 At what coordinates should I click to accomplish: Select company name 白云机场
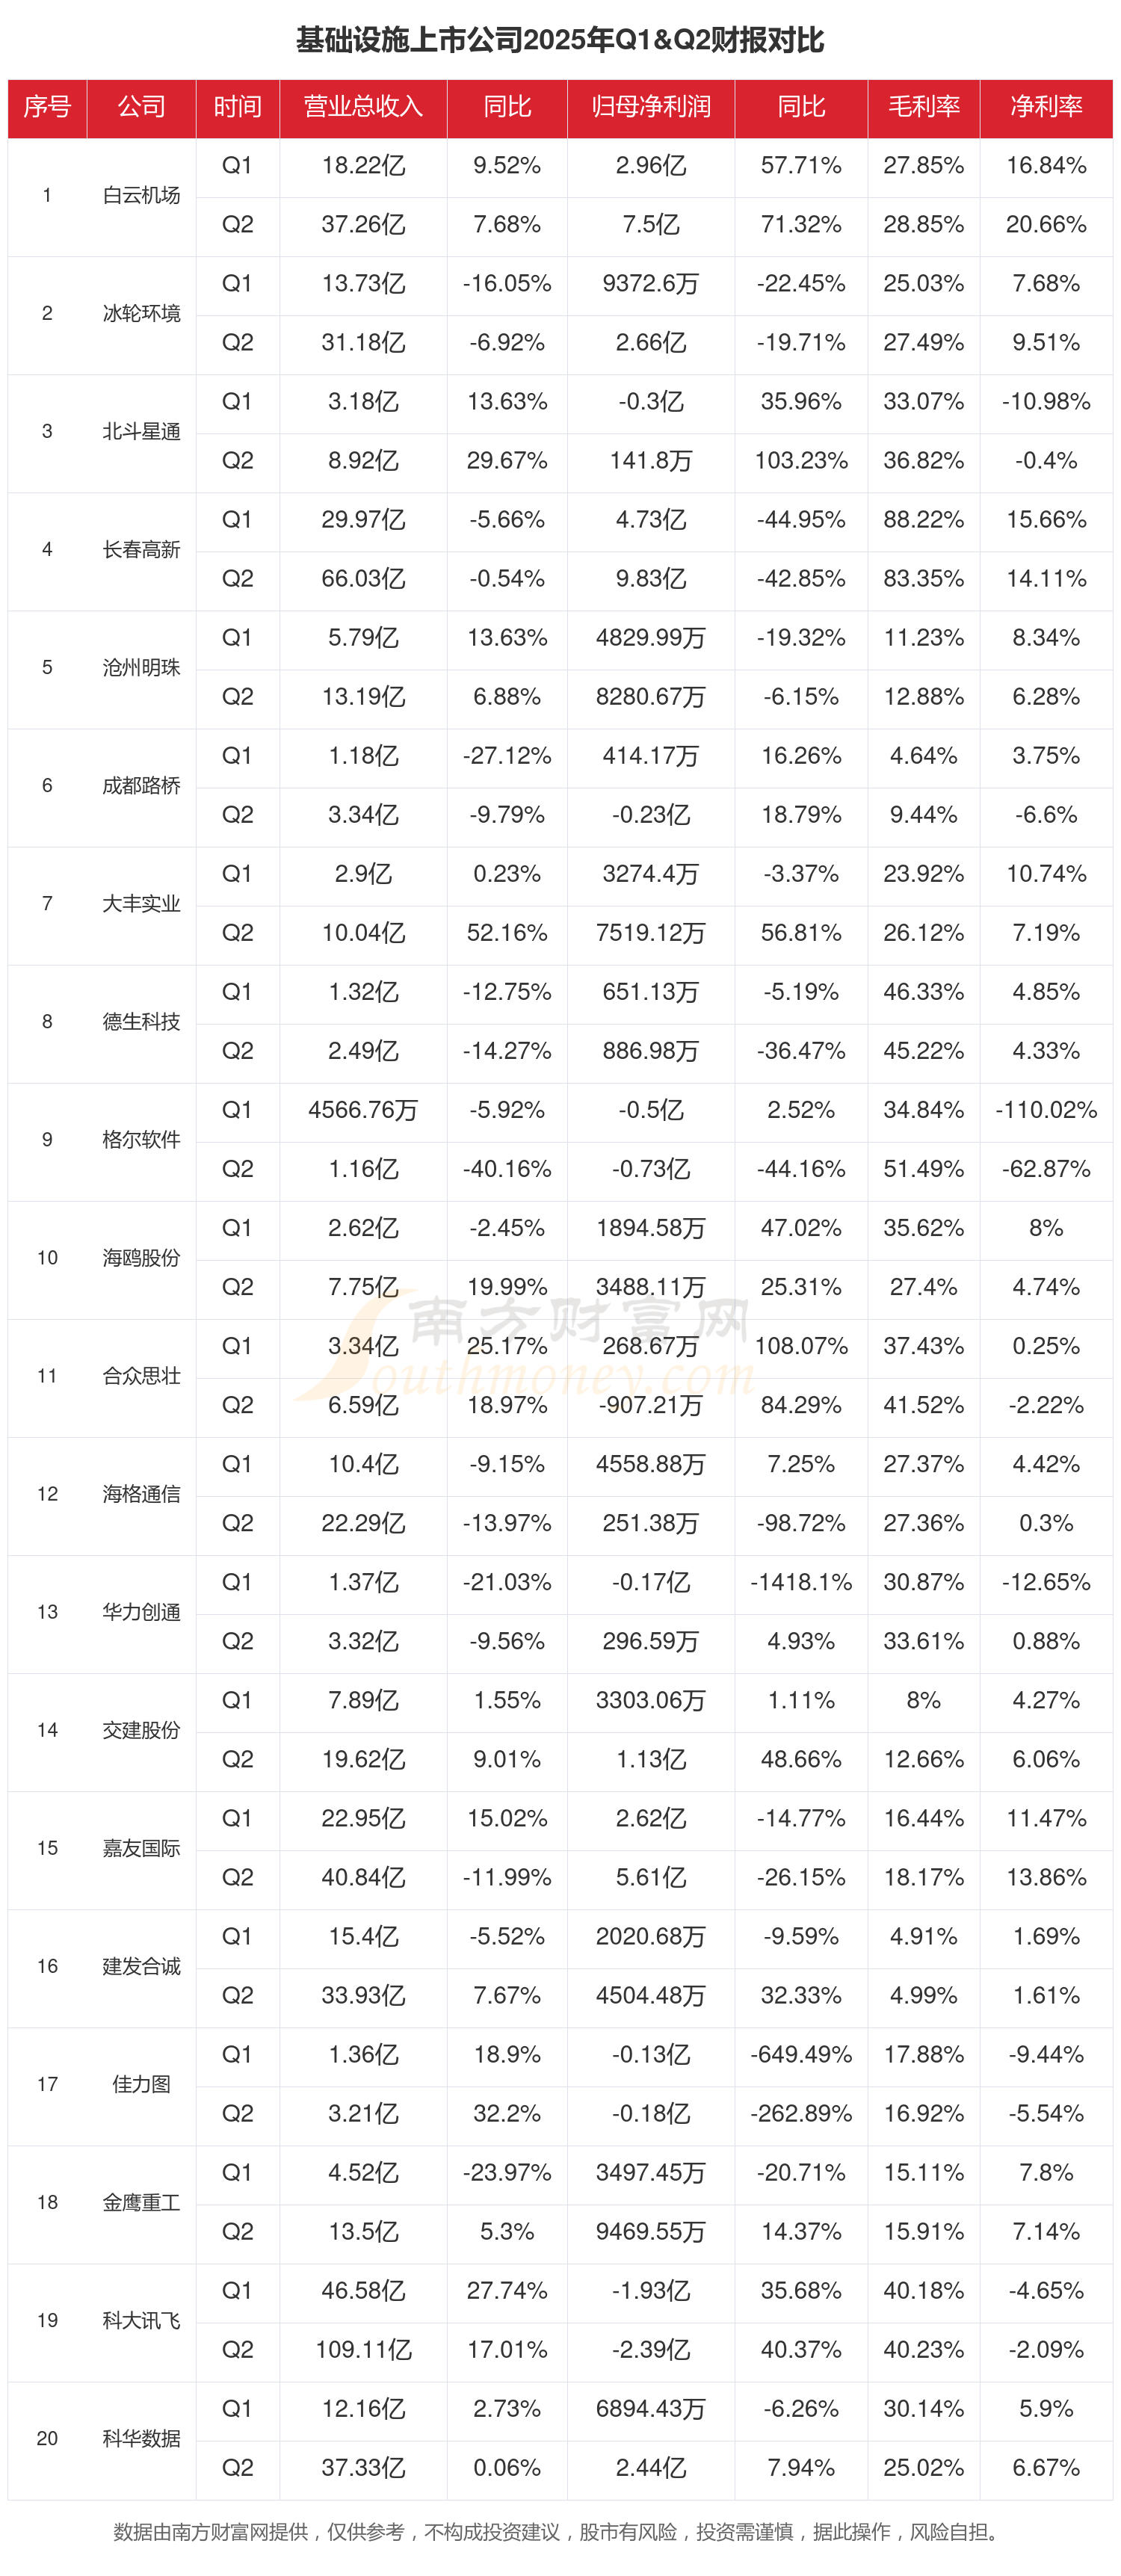pyautogui.click(x=141, y=195)
